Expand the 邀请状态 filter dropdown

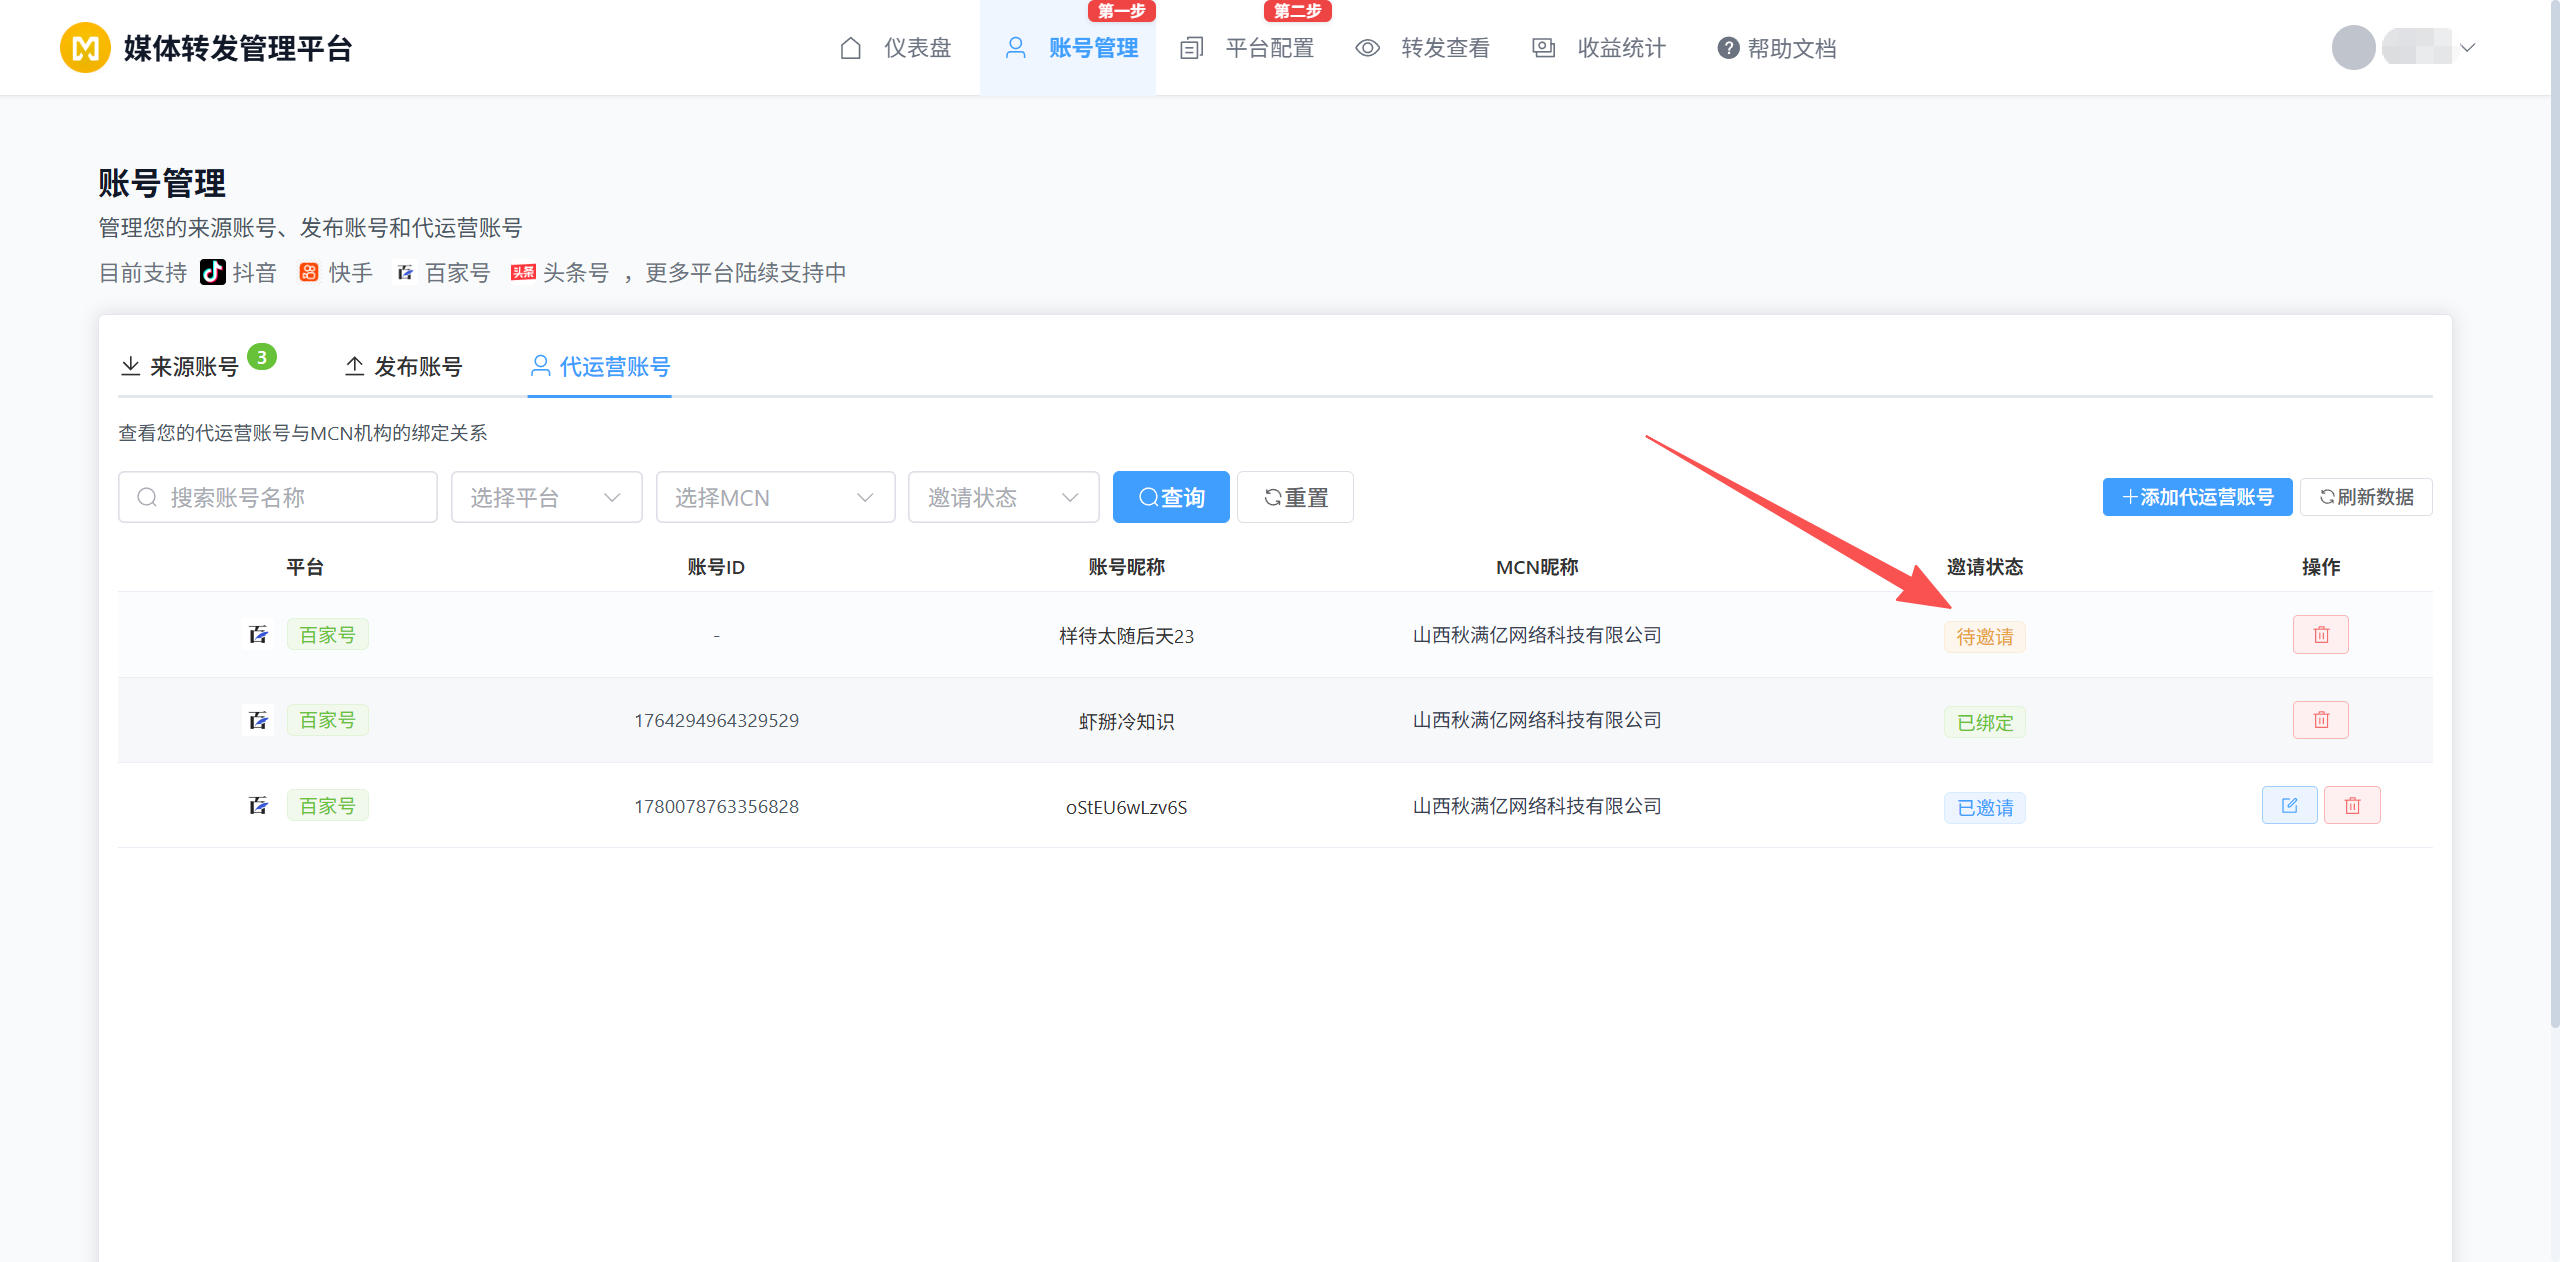tap(1003, 497)
